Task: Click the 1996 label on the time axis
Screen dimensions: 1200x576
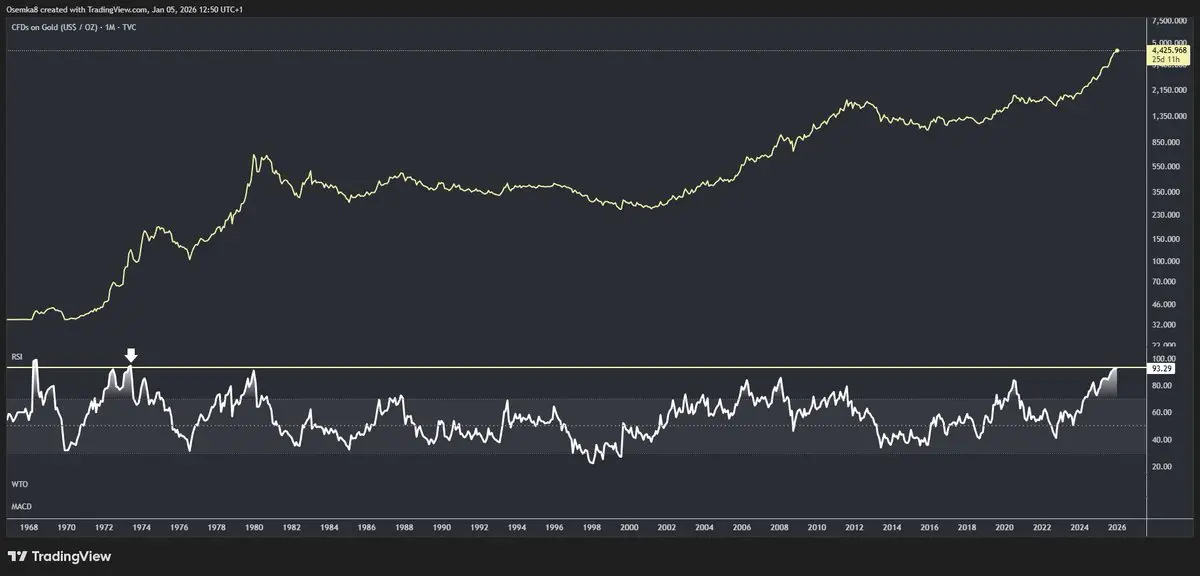Action: (x=554, y=526)
